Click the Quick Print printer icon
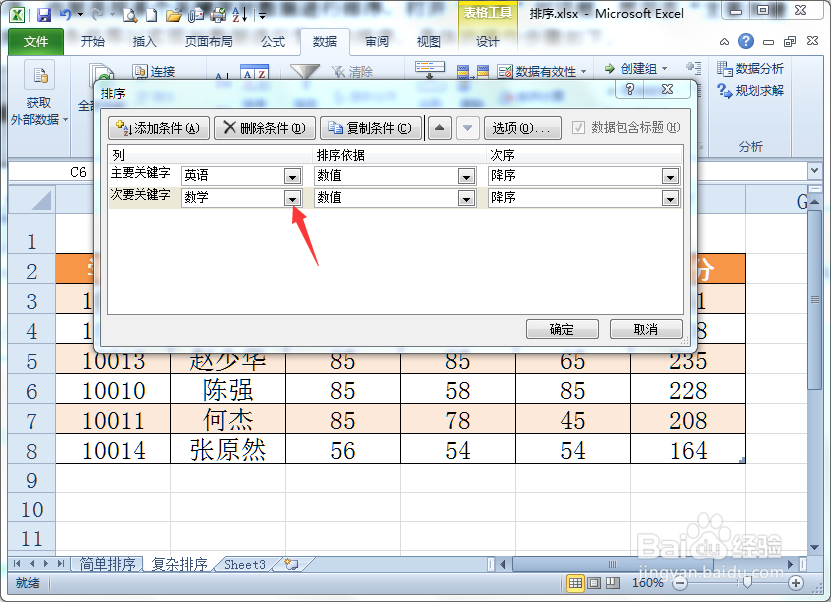831x602 pixels. [218, 15]
